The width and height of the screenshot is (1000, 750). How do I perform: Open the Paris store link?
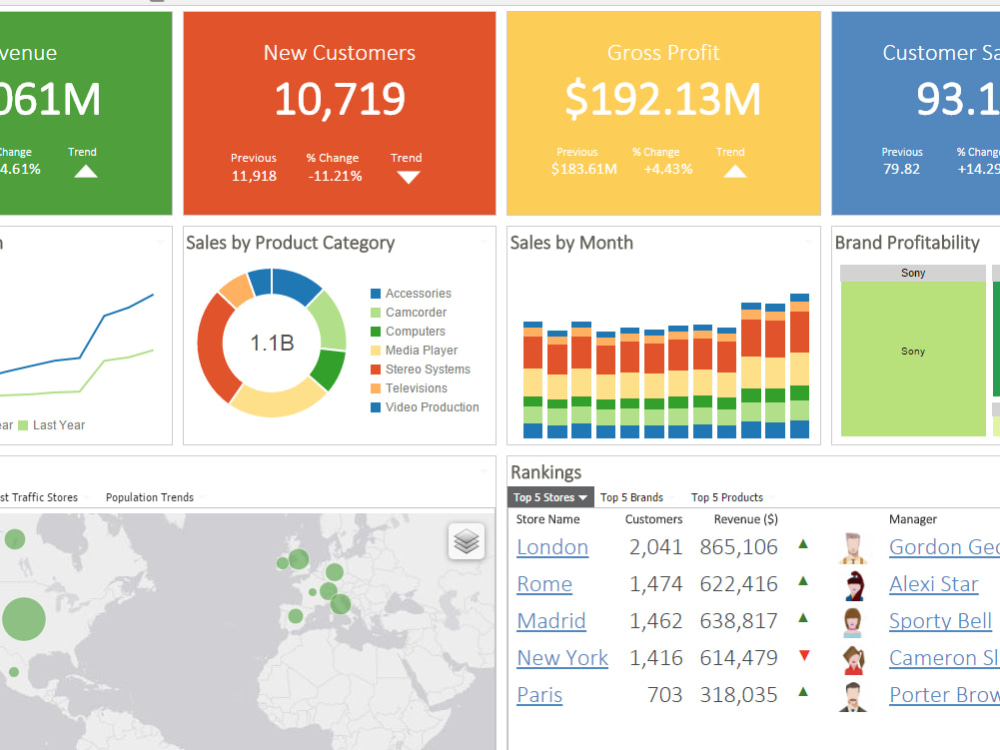click(x=540, y=695)
